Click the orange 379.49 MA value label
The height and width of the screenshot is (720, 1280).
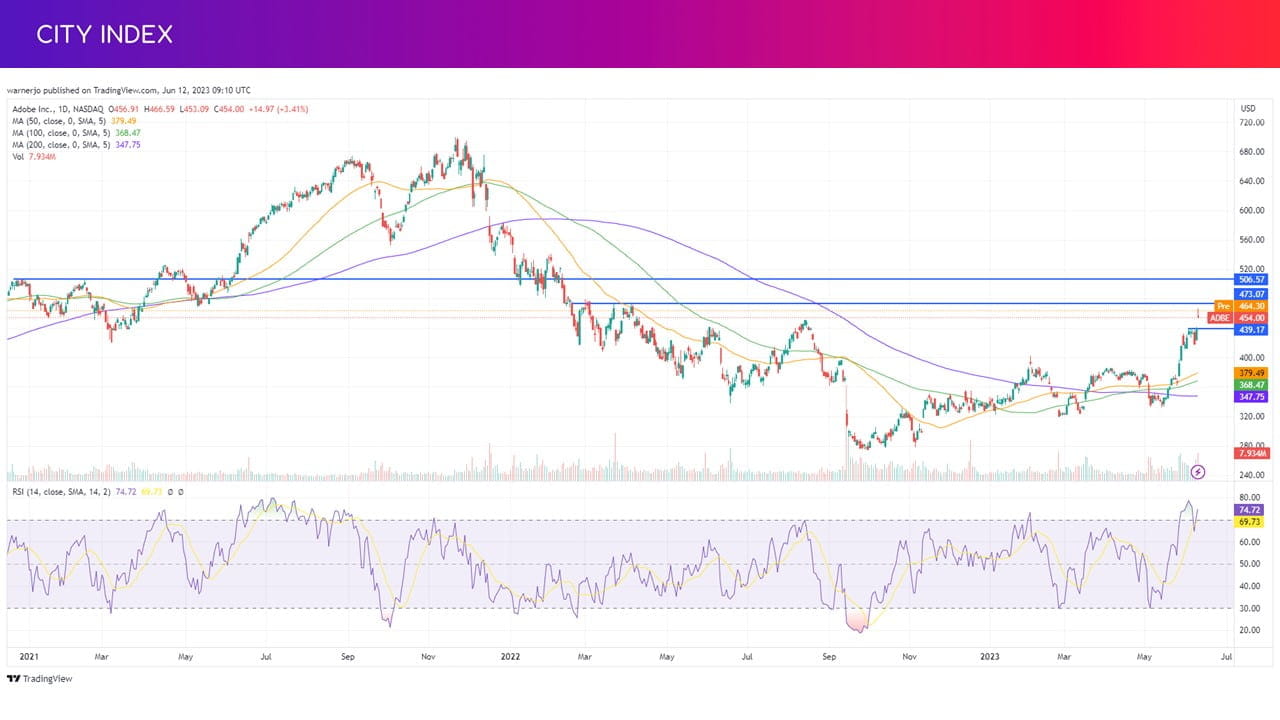[1252, 372]
